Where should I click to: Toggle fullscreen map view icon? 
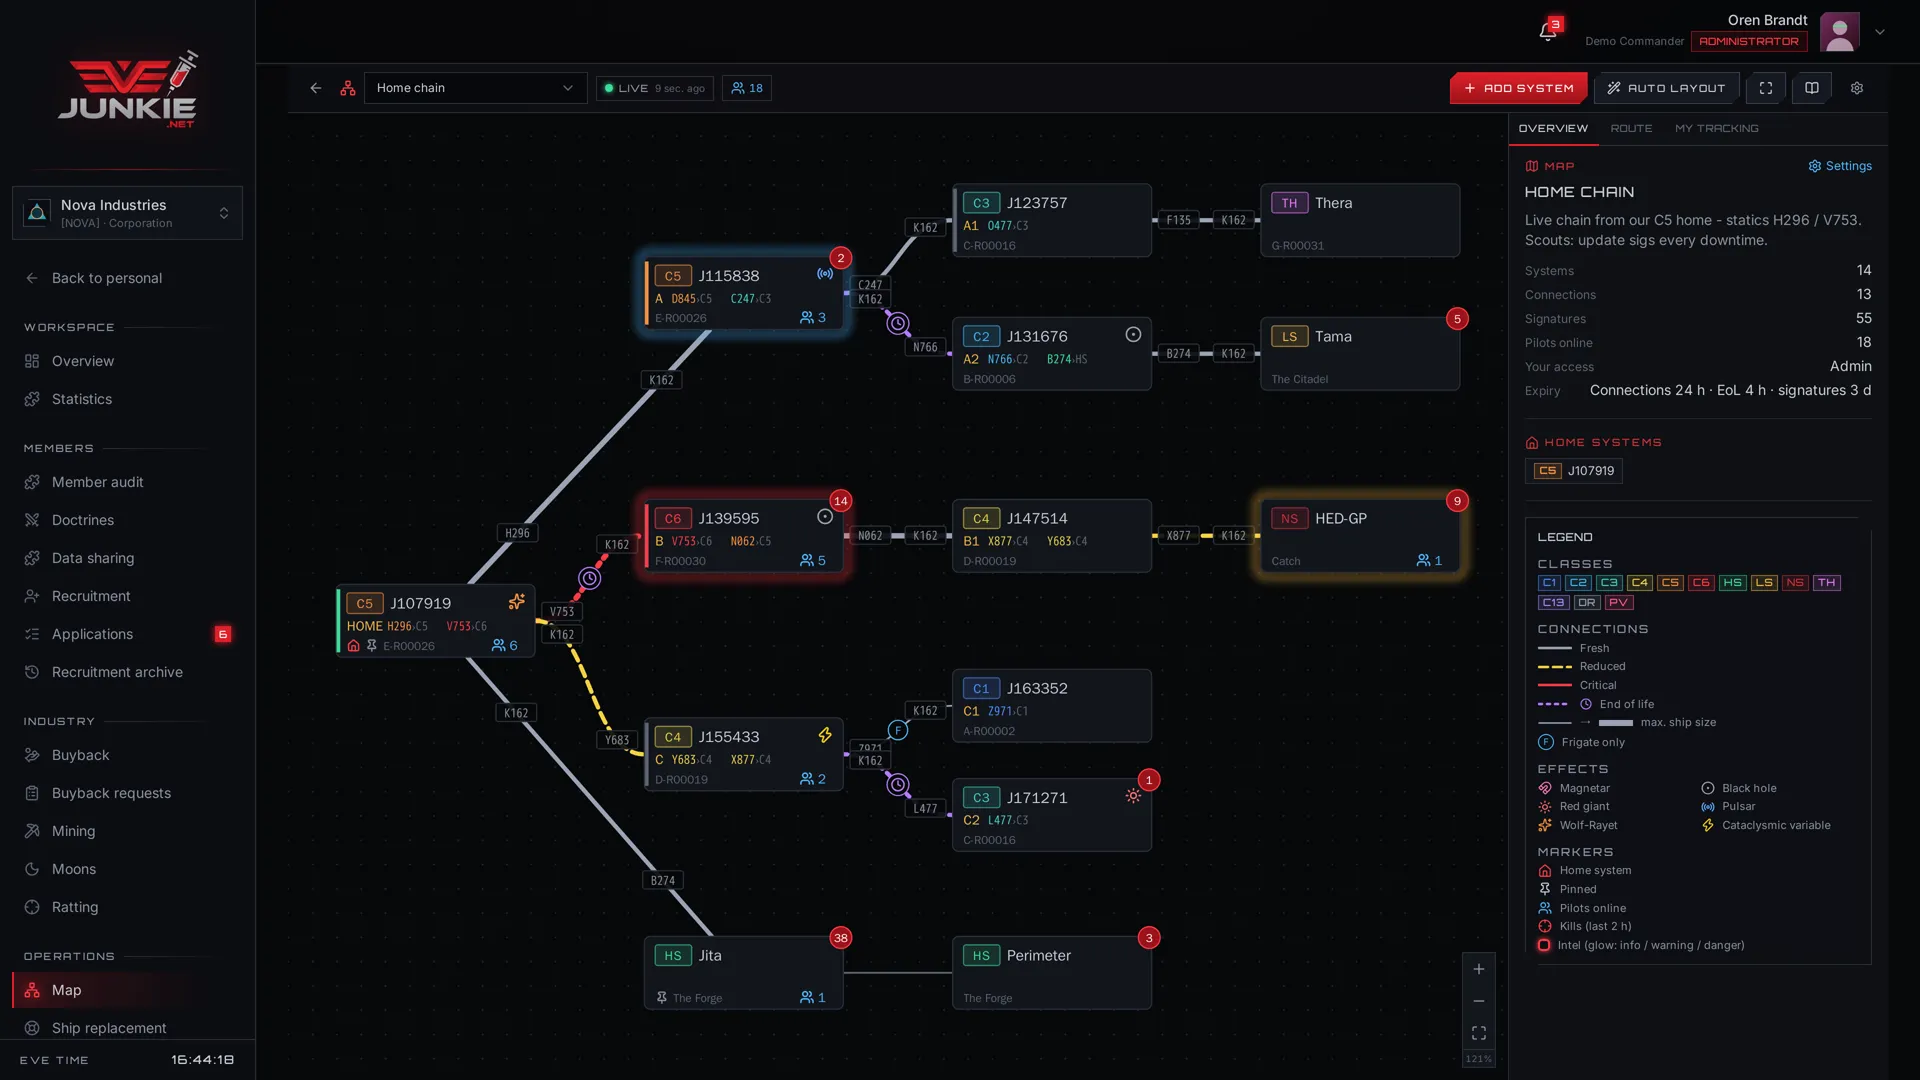click(x=1766, y=88)
